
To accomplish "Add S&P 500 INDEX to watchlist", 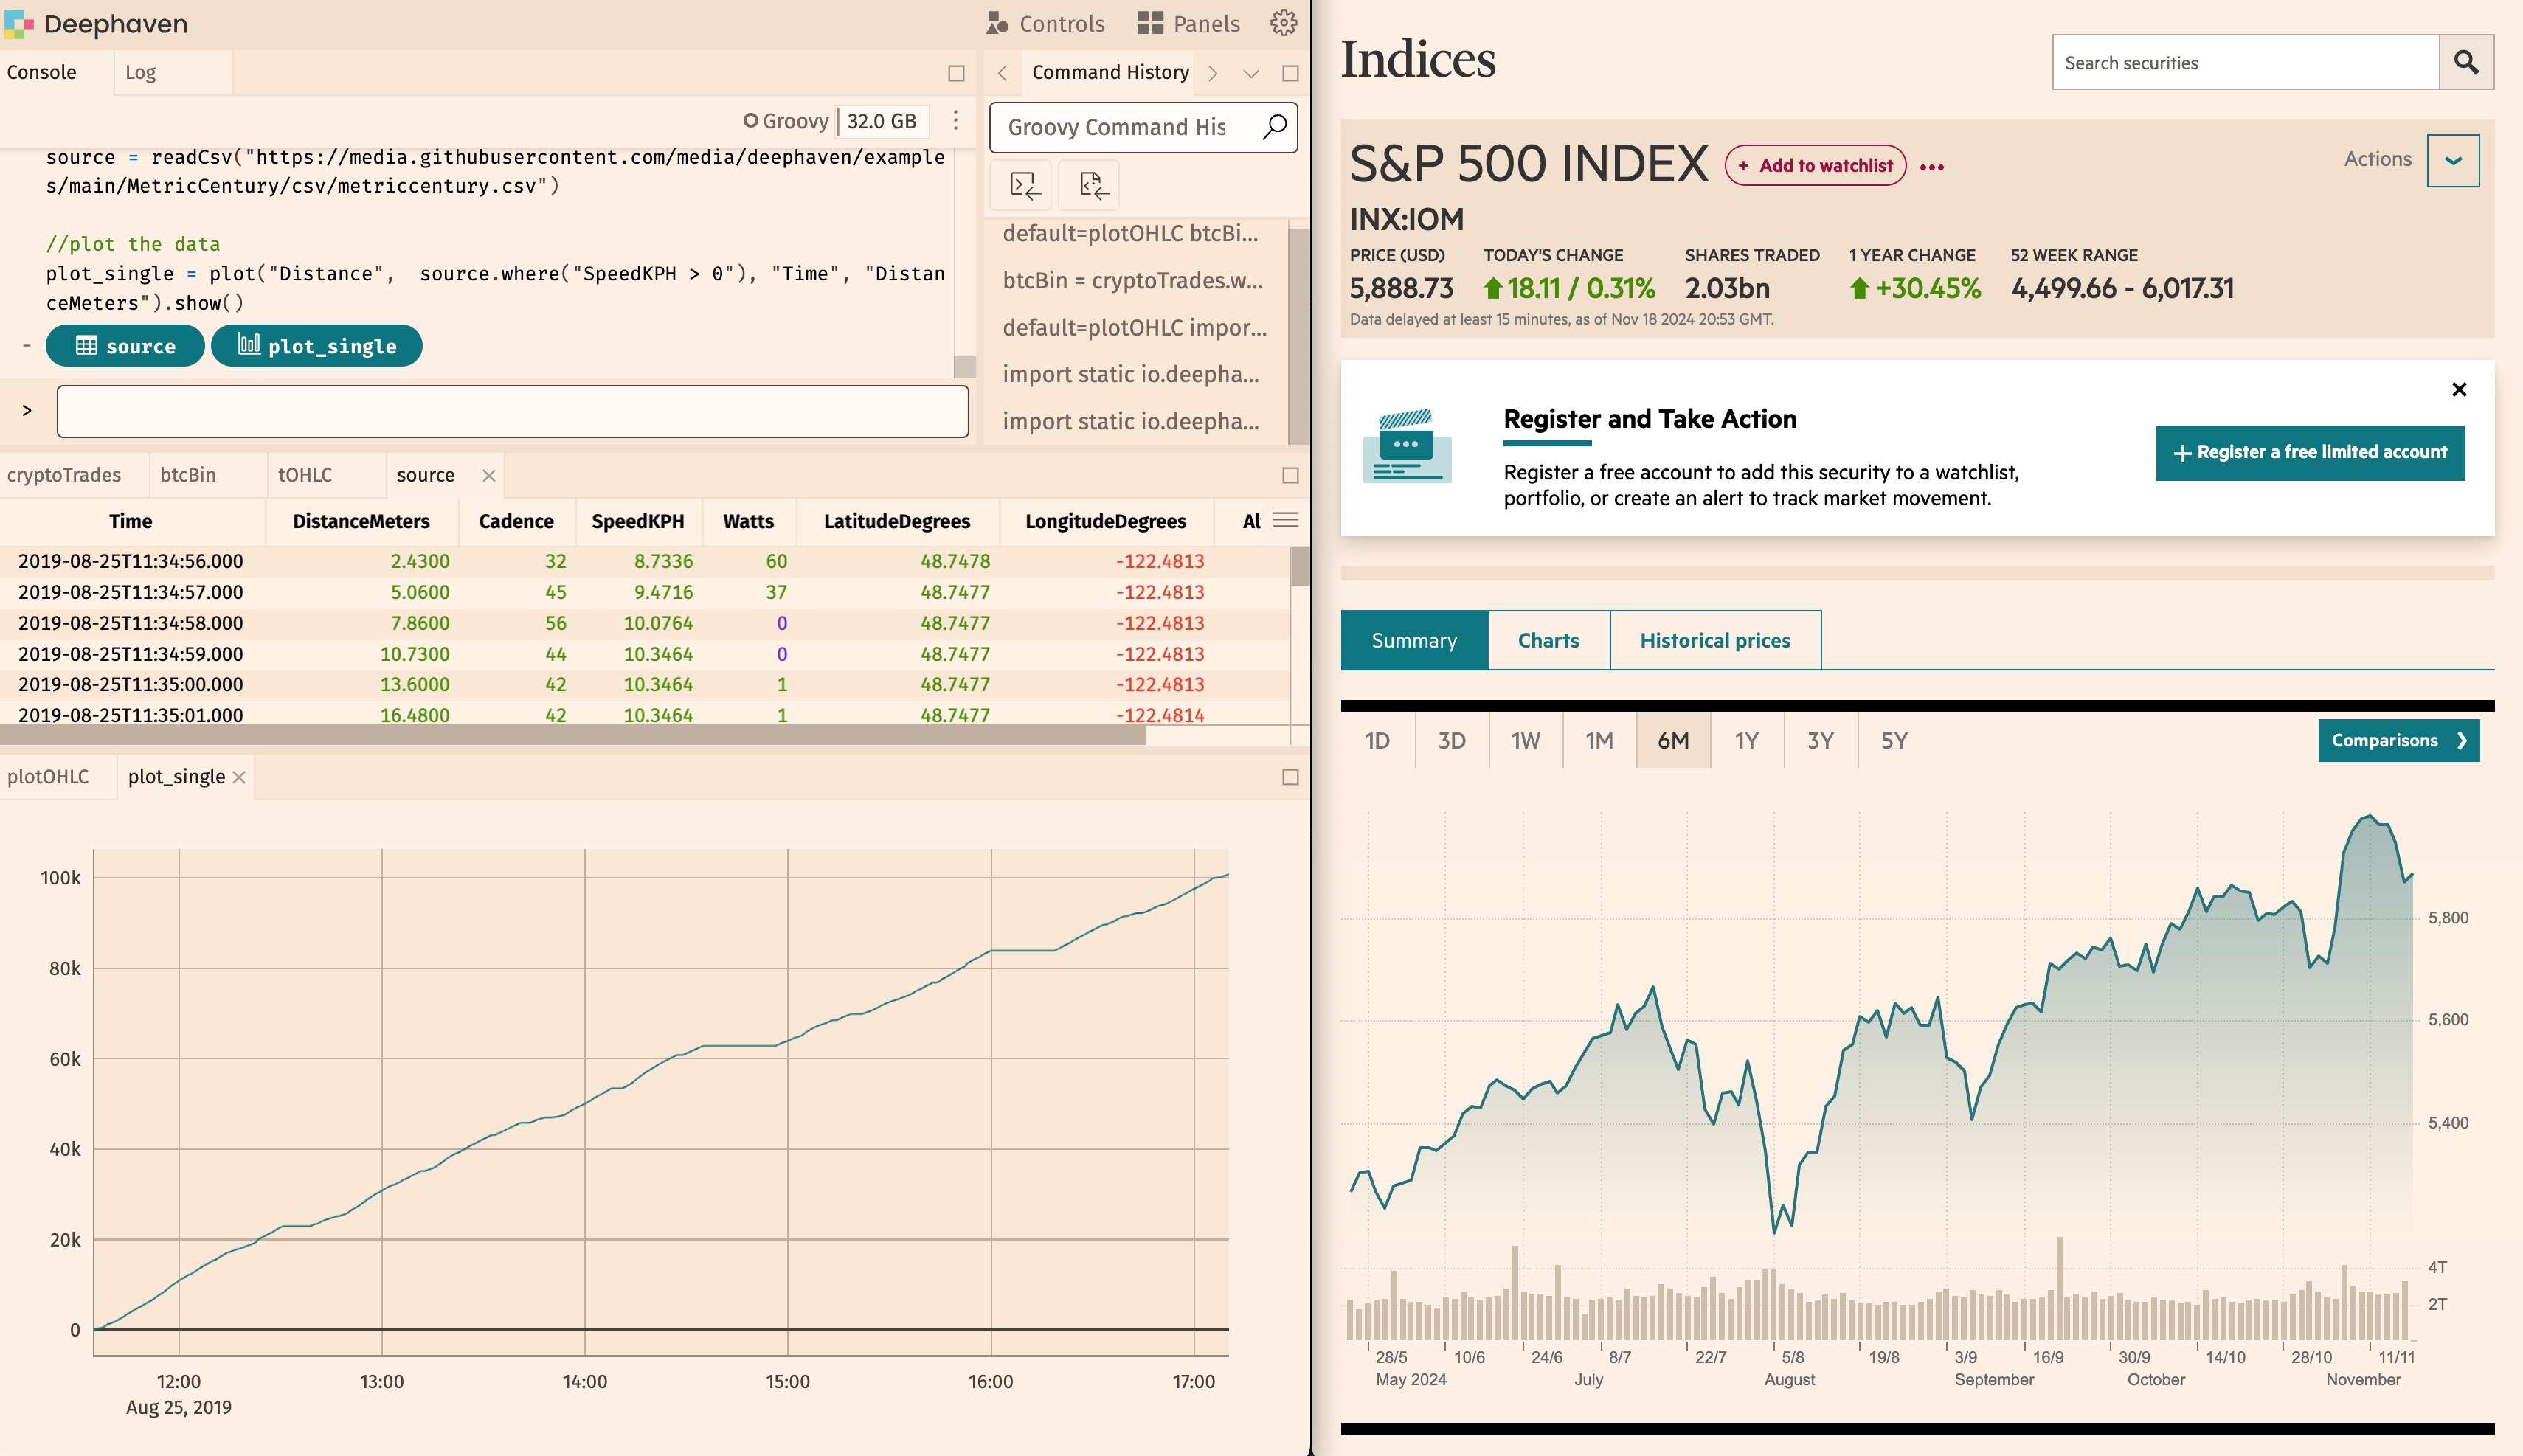I will coord(1816,165).
